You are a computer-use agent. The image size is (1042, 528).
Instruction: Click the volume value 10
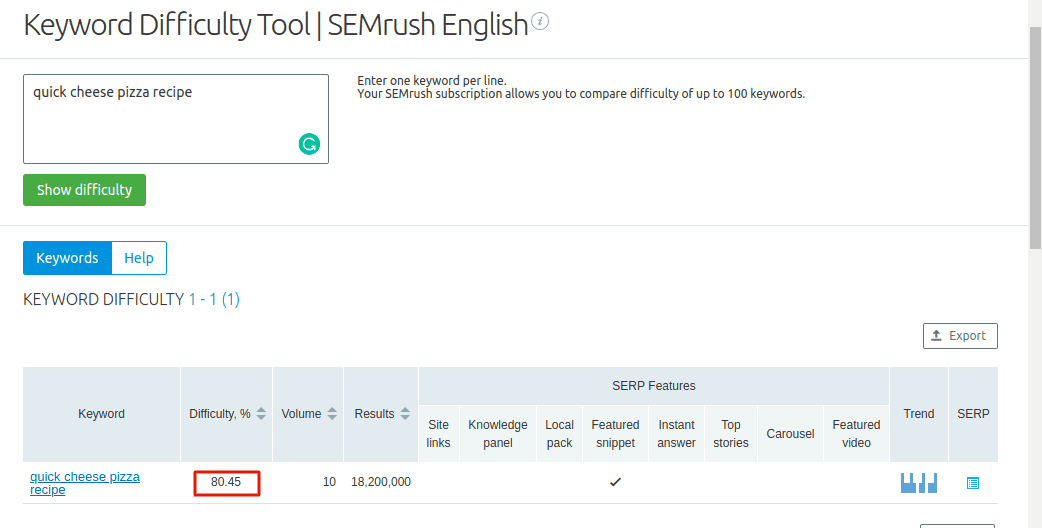click(x=329, y=482)
